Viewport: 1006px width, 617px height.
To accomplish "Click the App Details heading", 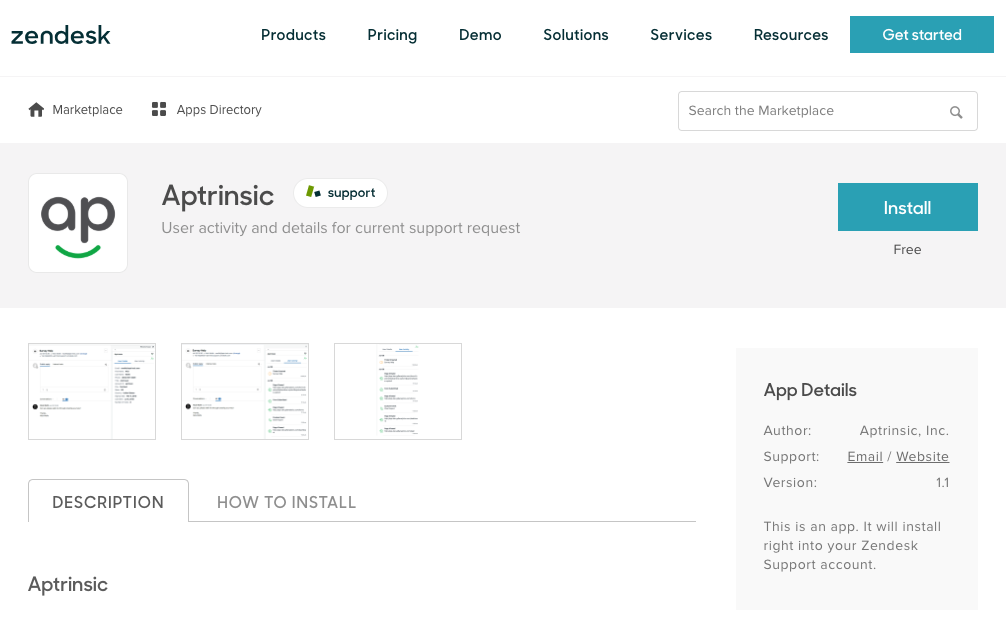I will (x=810, y=390).
